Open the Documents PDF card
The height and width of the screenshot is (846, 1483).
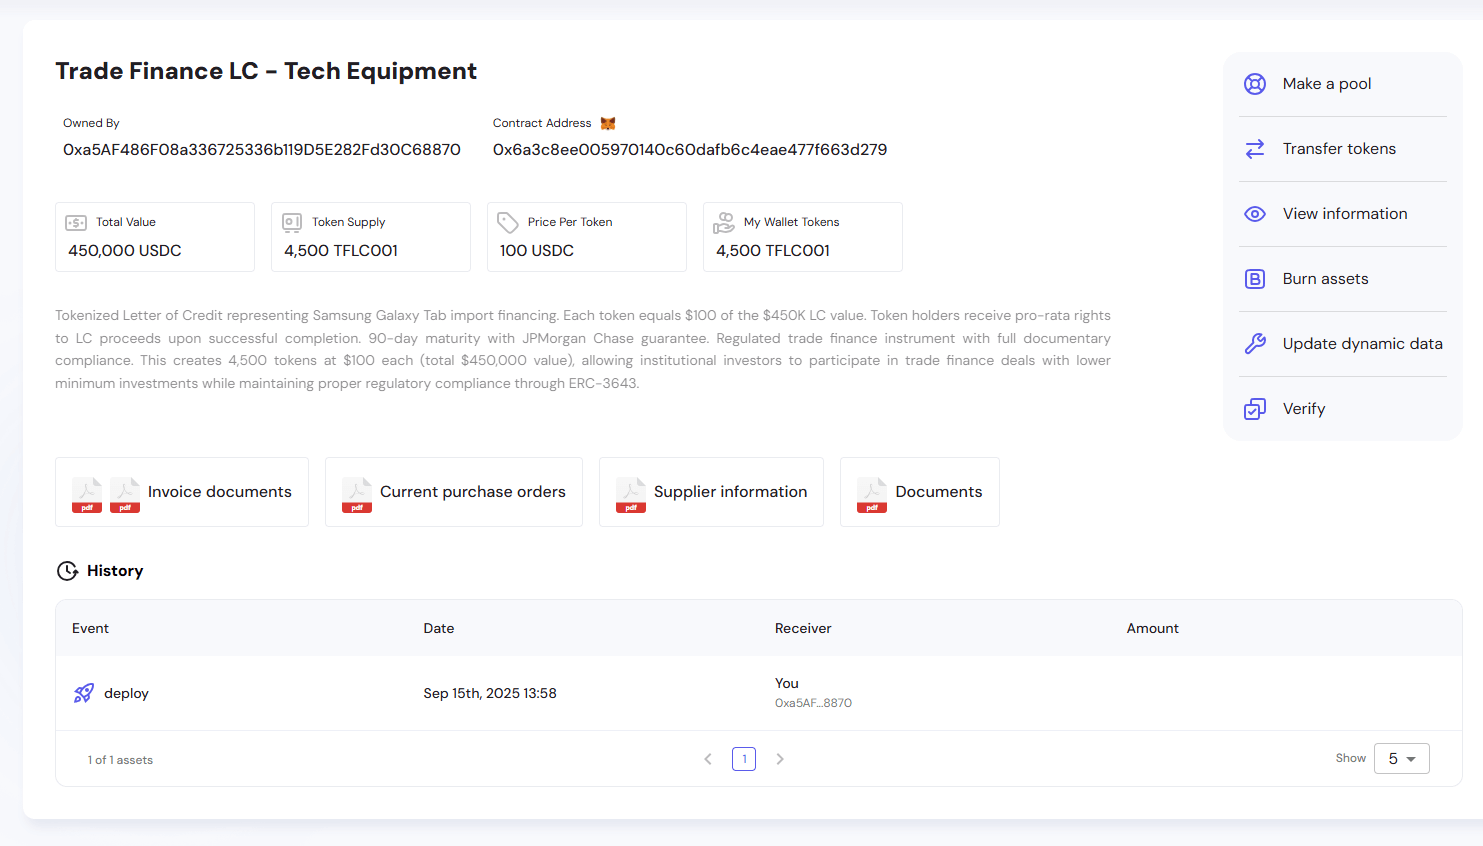tap(919, 492)
